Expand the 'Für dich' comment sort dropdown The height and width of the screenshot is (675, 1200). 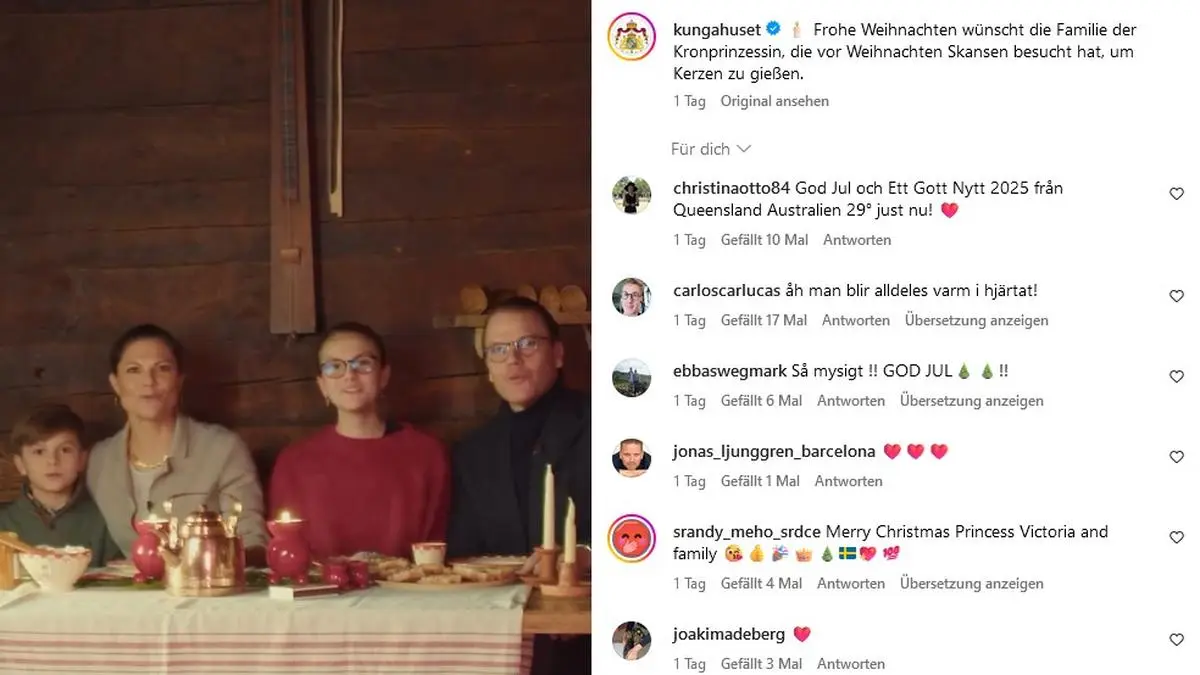[x=711, y=149]
